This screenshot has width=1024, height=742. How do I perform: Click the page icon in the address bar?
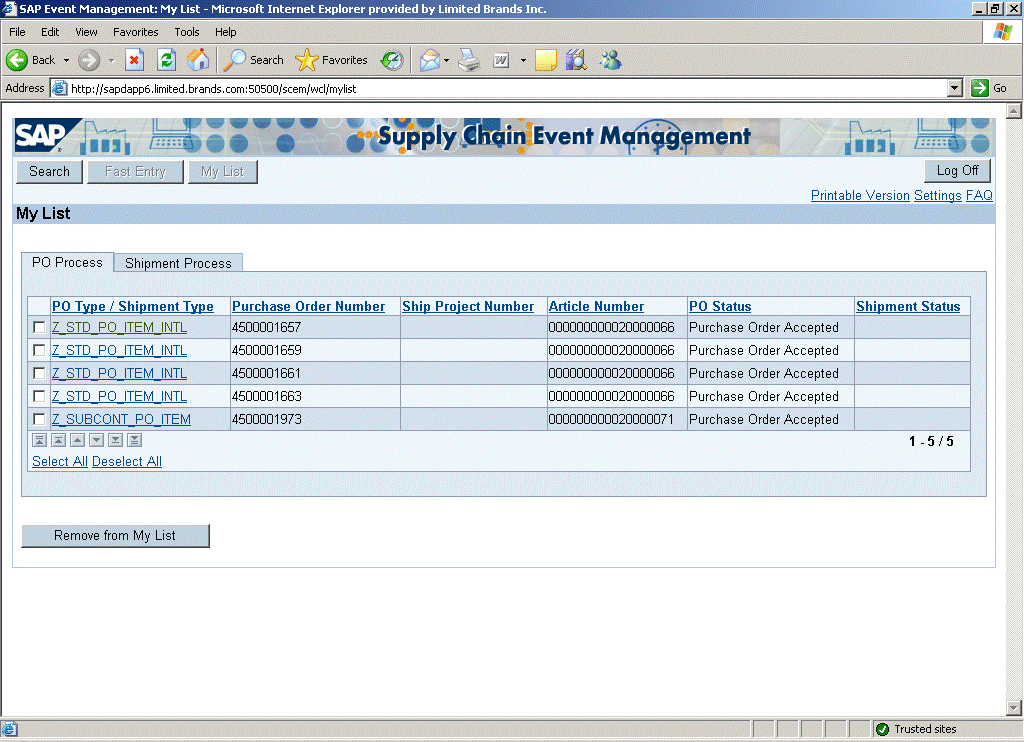tap(59, 88)
